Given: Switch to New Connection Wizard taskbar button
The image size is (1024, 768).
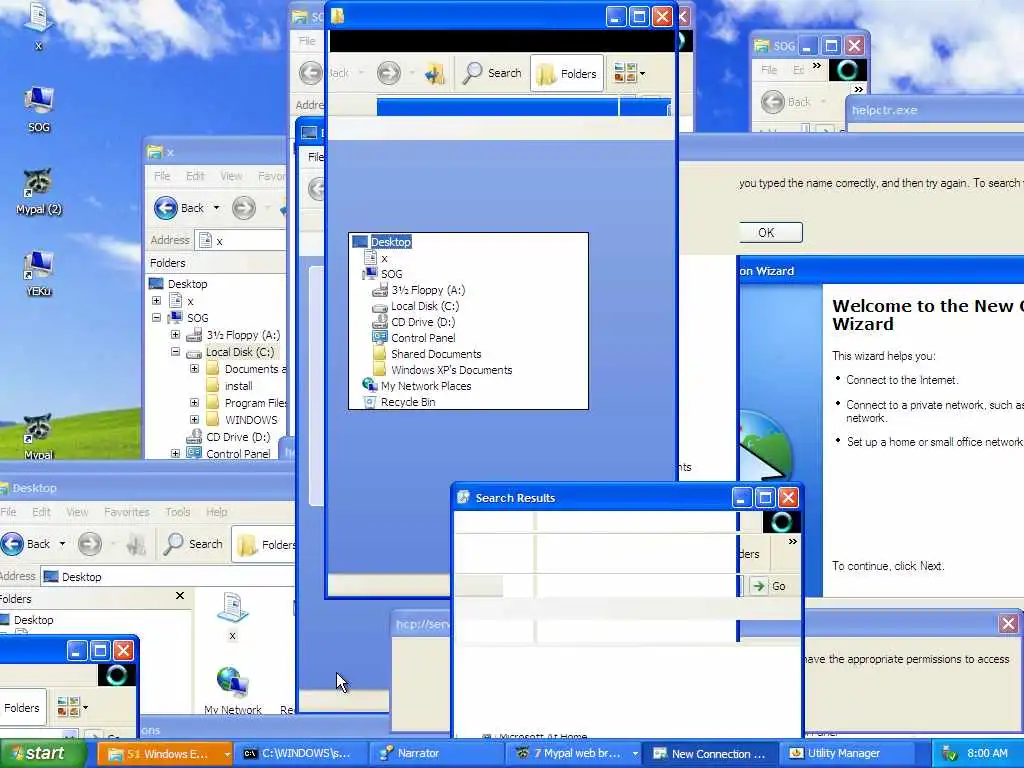Looking at the screenshot, I should (x=710, y=754).
